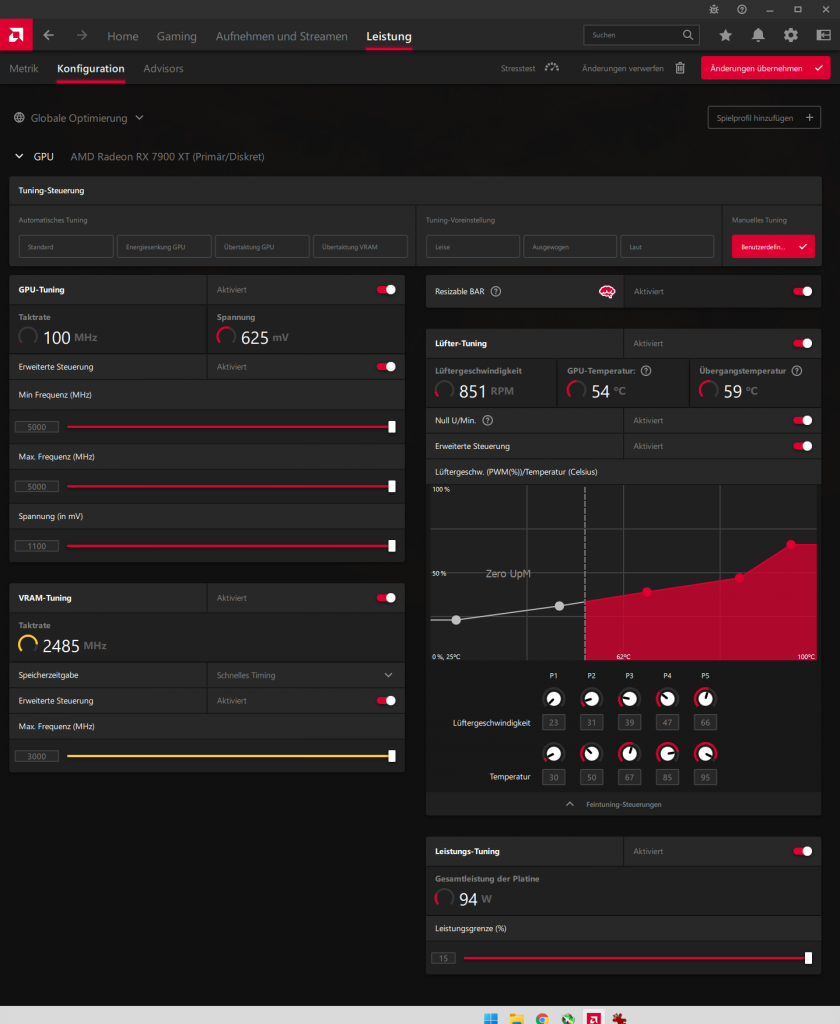Image resolution: width=840 pixels, height=1024 pixels.
Task: Toggle VRAM Erweiterte Steuerung switch
Action: tap(386, 701)
